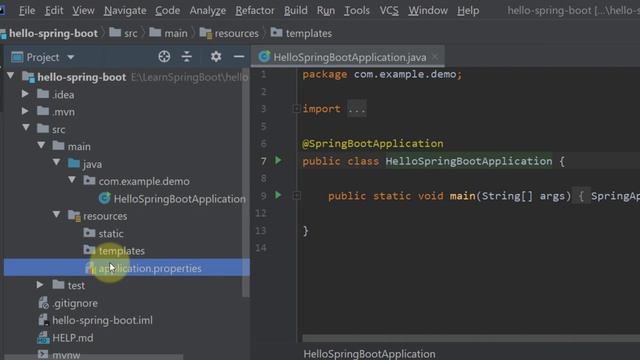Click the Project view window icon

click(17, 57)
